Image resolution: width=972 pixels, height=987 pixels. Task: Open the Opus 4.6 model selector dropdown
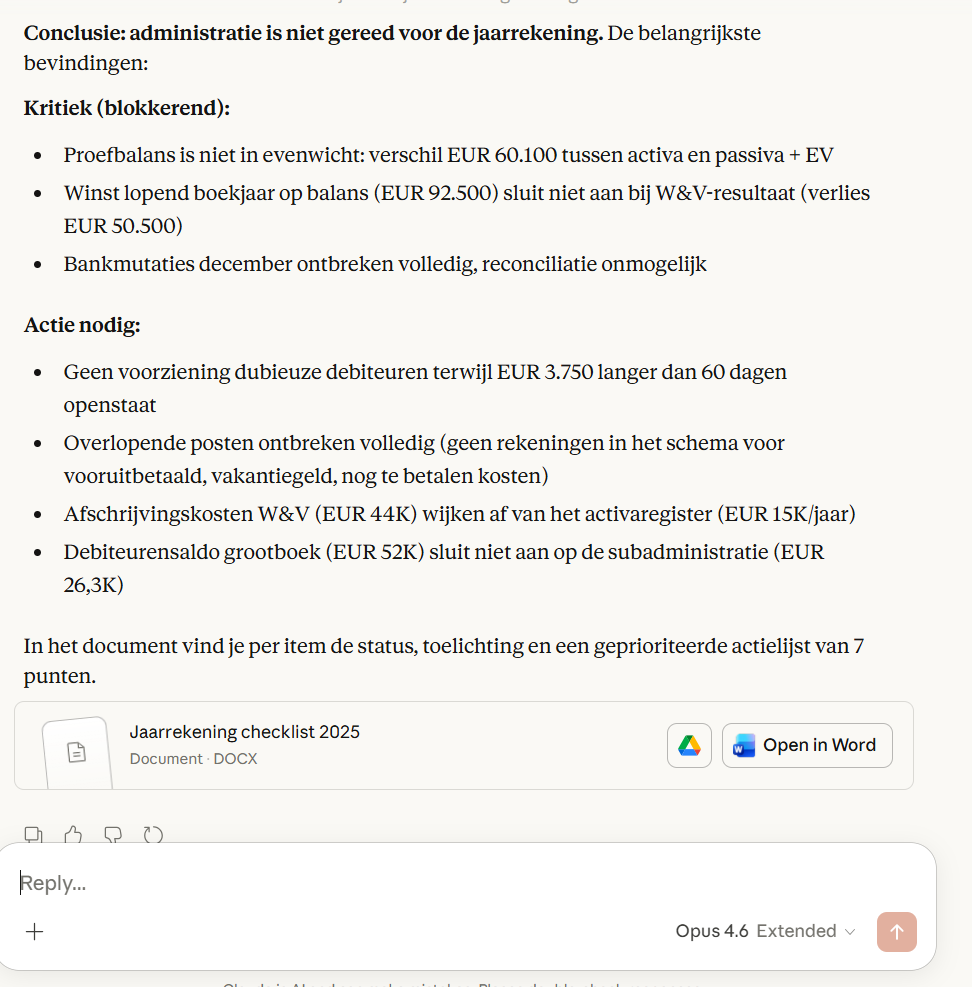click(x=712, y=931)
